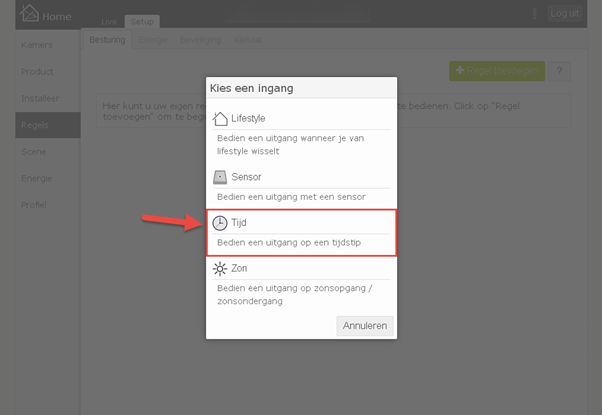The image size is (602, 415).
Task: Click the orange alert exclamation icon
Action: click(x=534, y=14)
